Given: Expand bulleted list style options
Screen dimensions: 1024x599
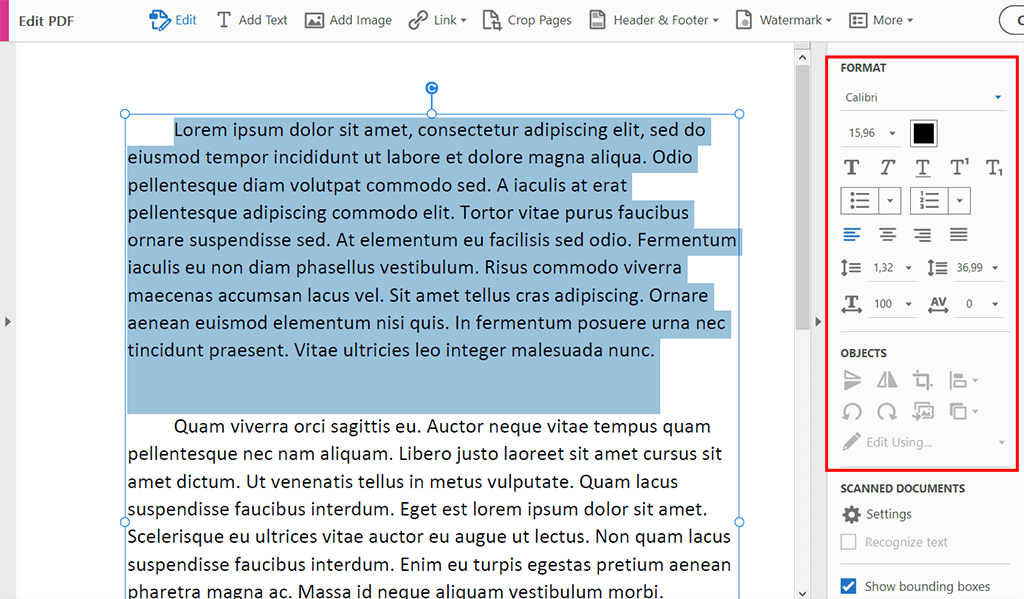Looking at the screenshot, I should (x=890, y=201).
